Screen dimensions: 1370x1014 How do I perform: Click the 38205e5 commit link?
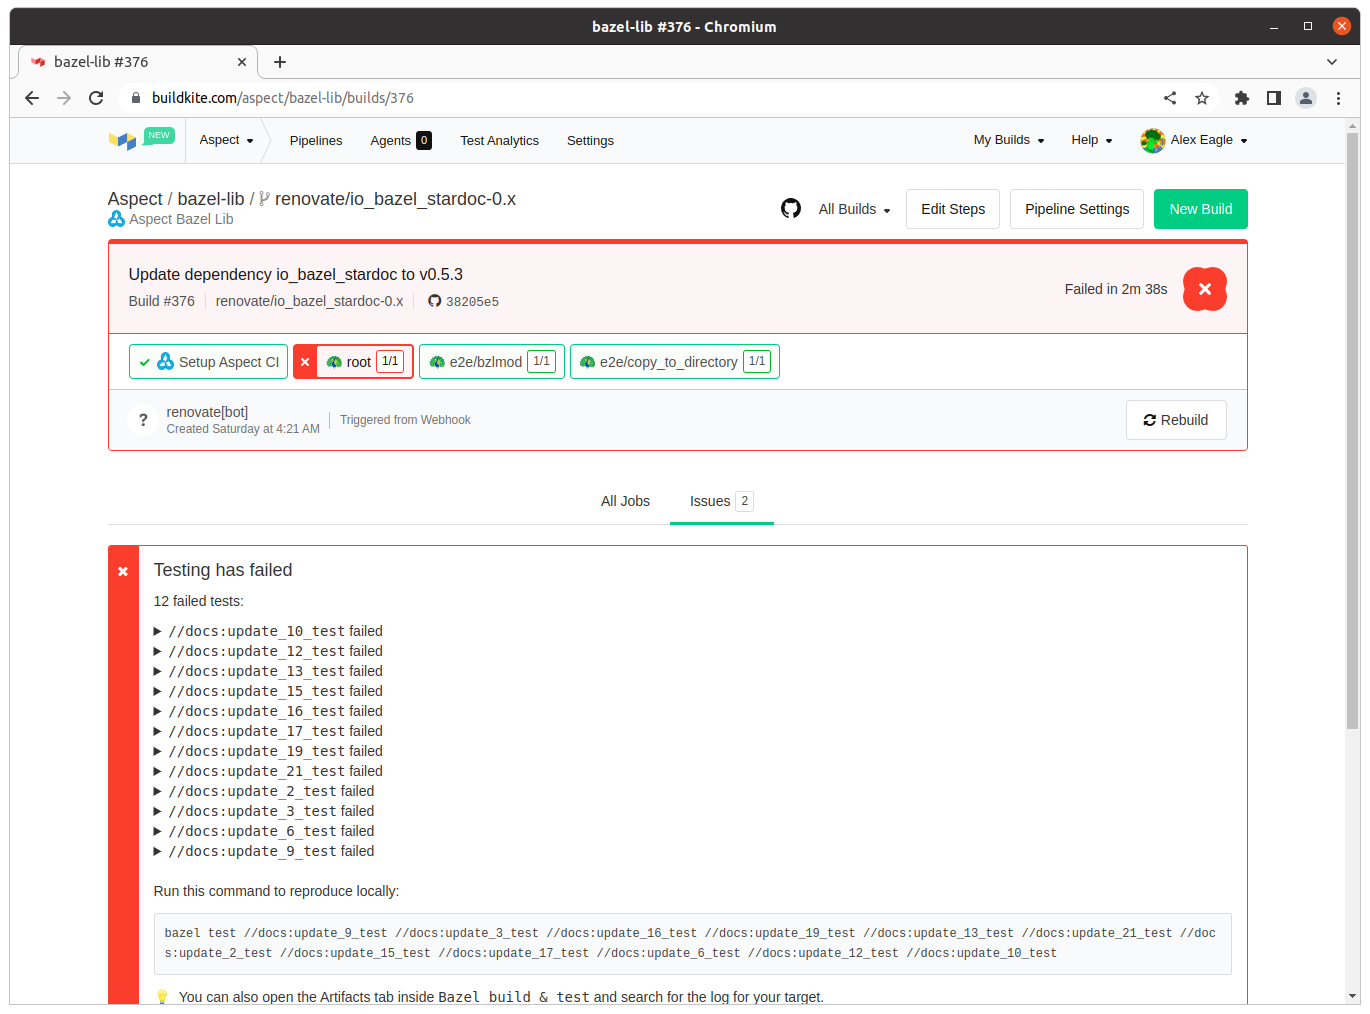[x=472, y=301]
